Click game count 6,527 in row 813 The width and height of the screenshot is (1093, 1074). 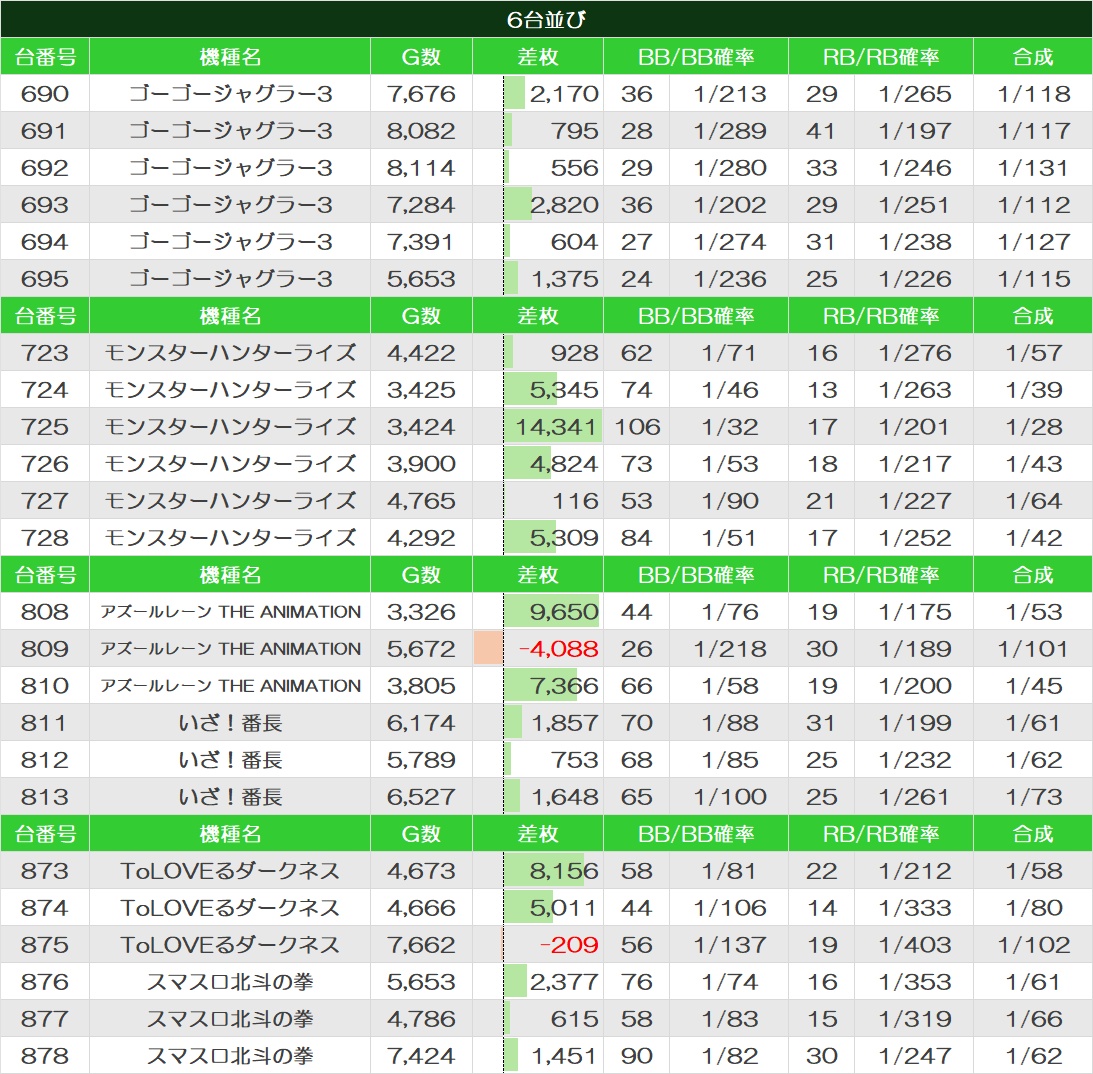[421, 796]
